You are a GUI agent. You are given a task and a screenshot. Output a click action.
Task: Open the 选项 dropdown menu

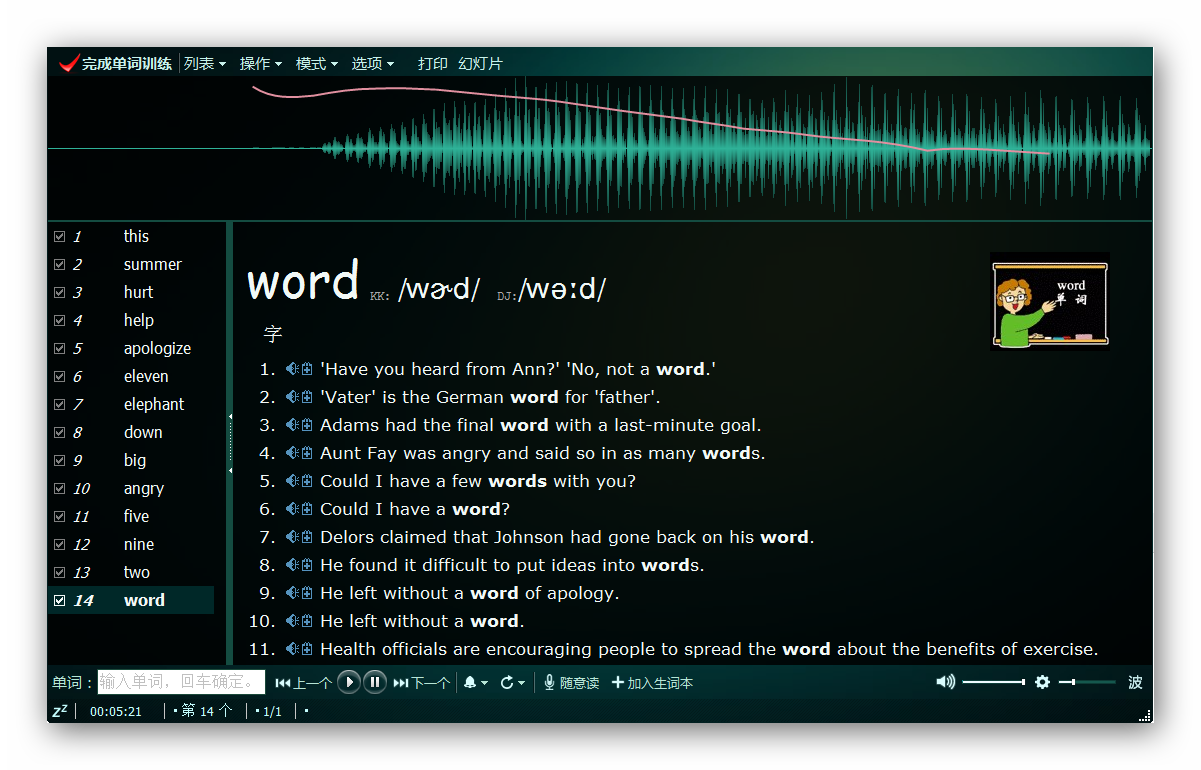(x=373, y=63)
